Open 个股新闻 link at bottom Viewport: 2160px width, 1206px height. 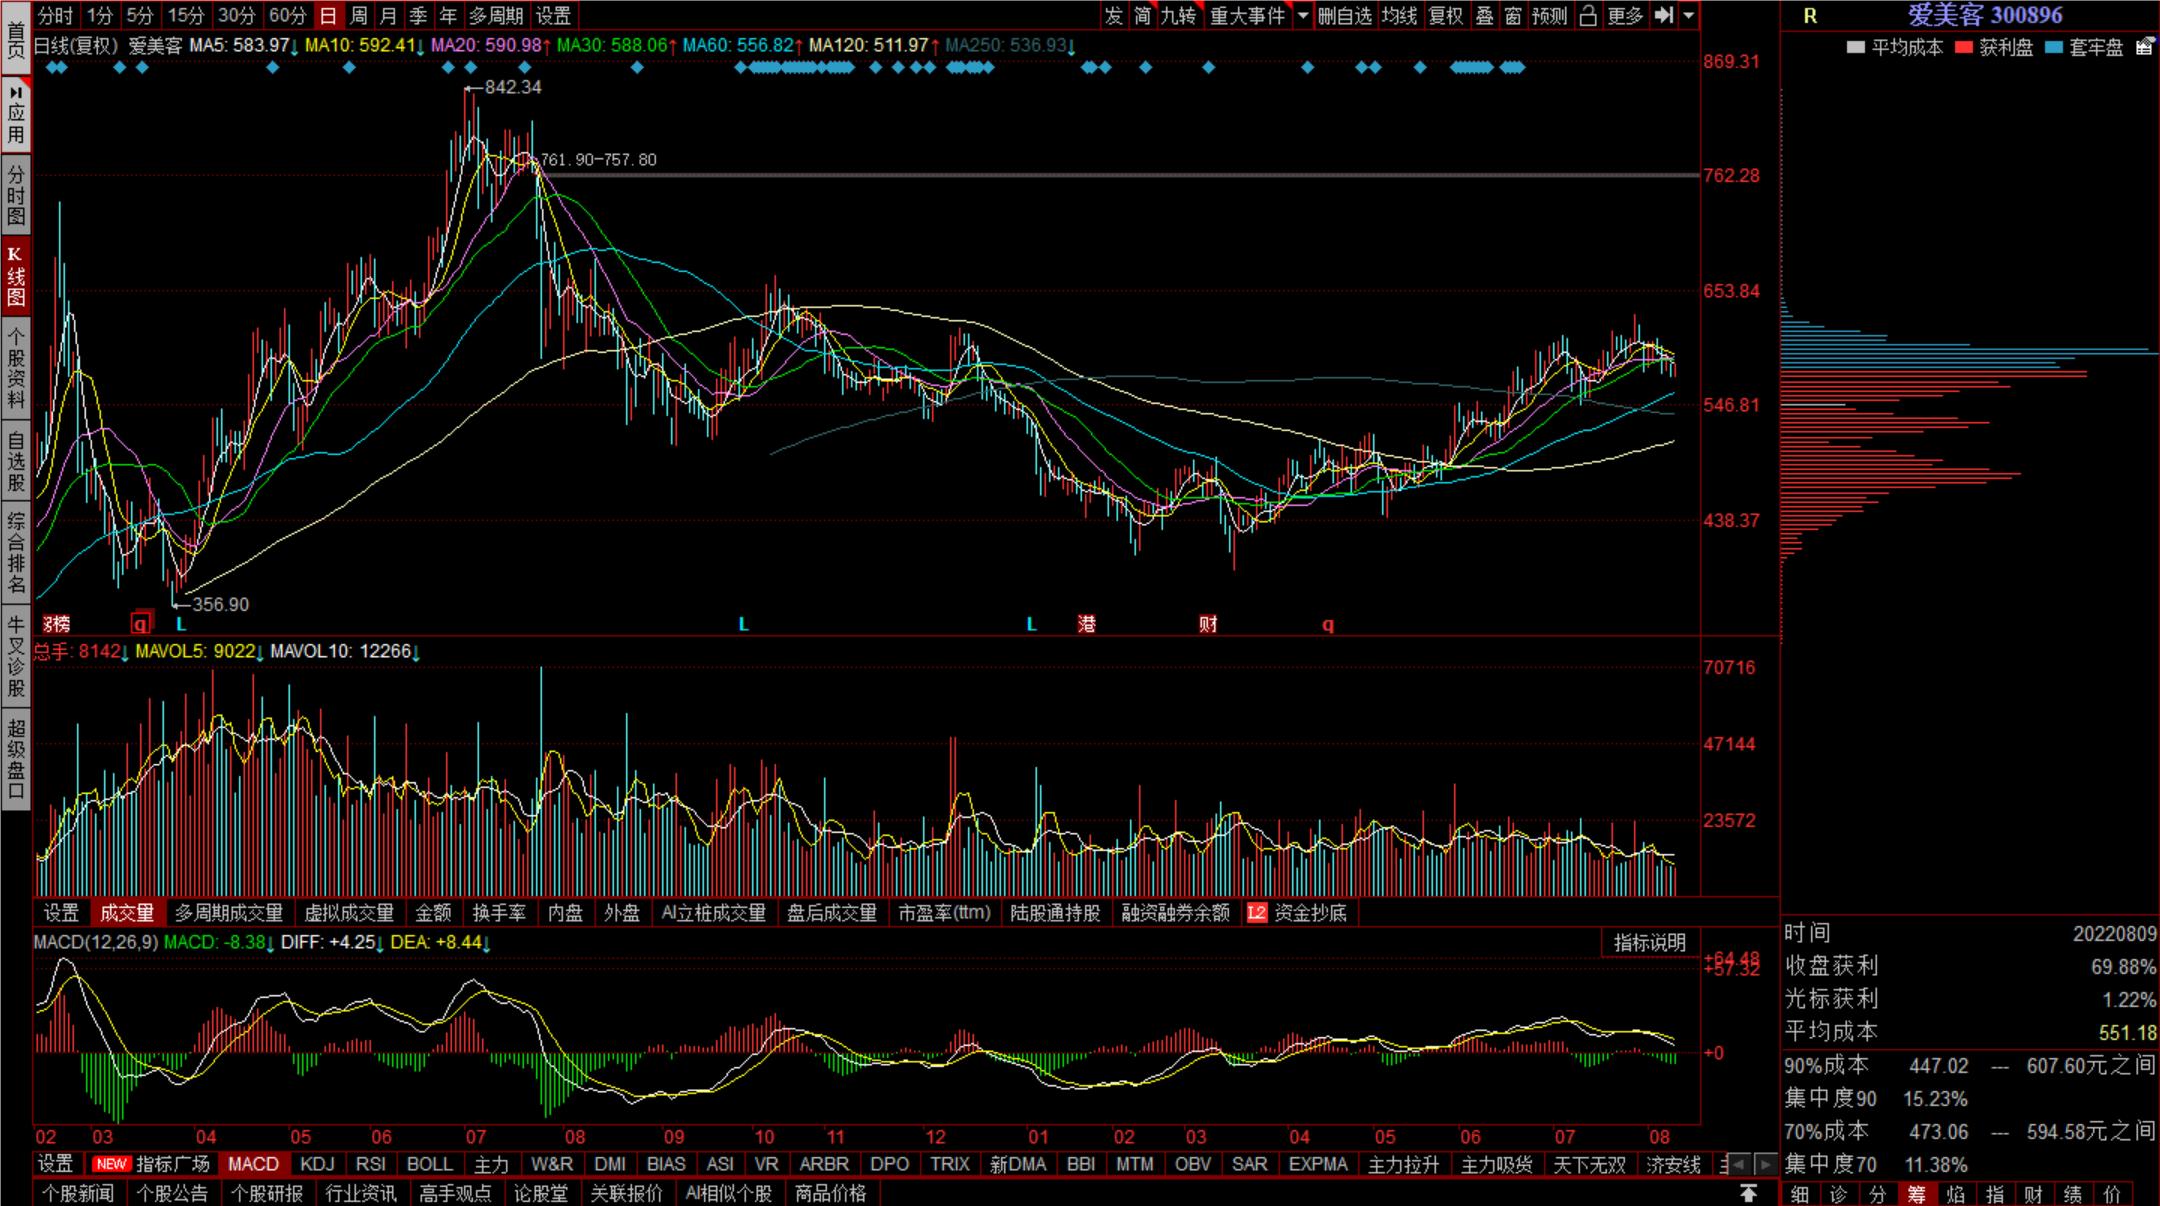tap(78, 1193)
